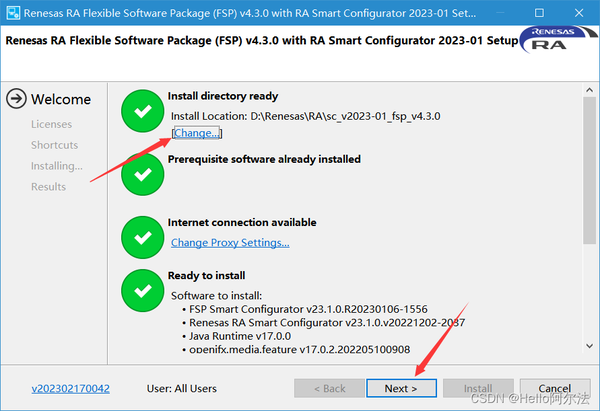Image resolution: width=600 pixels, height=411 pixels.
Task: Go to the Licenses step
Action: 51,125
